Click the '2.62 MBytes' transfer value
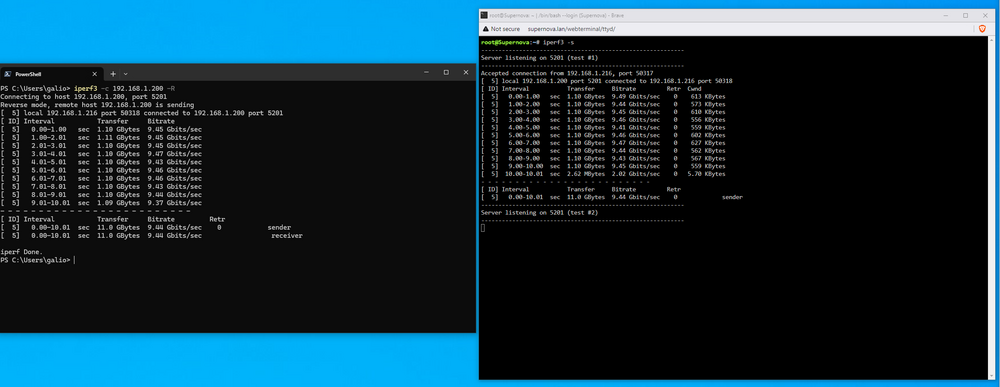This screenshot has width=1000, height=387. click(x=585, y=174)
